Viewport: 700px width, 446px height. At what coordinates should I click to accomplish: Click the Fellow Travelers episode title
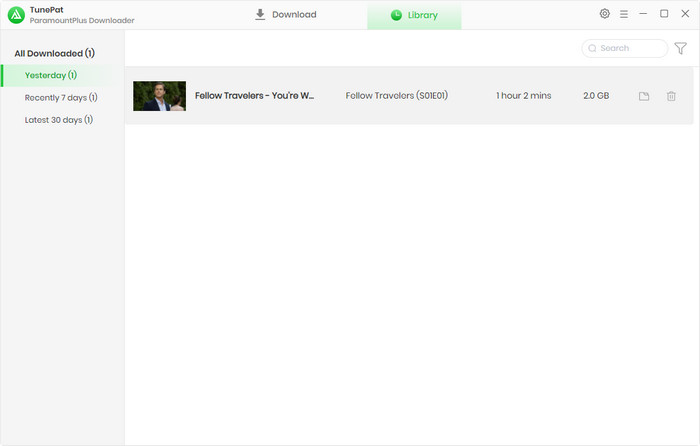click(254, 96)
